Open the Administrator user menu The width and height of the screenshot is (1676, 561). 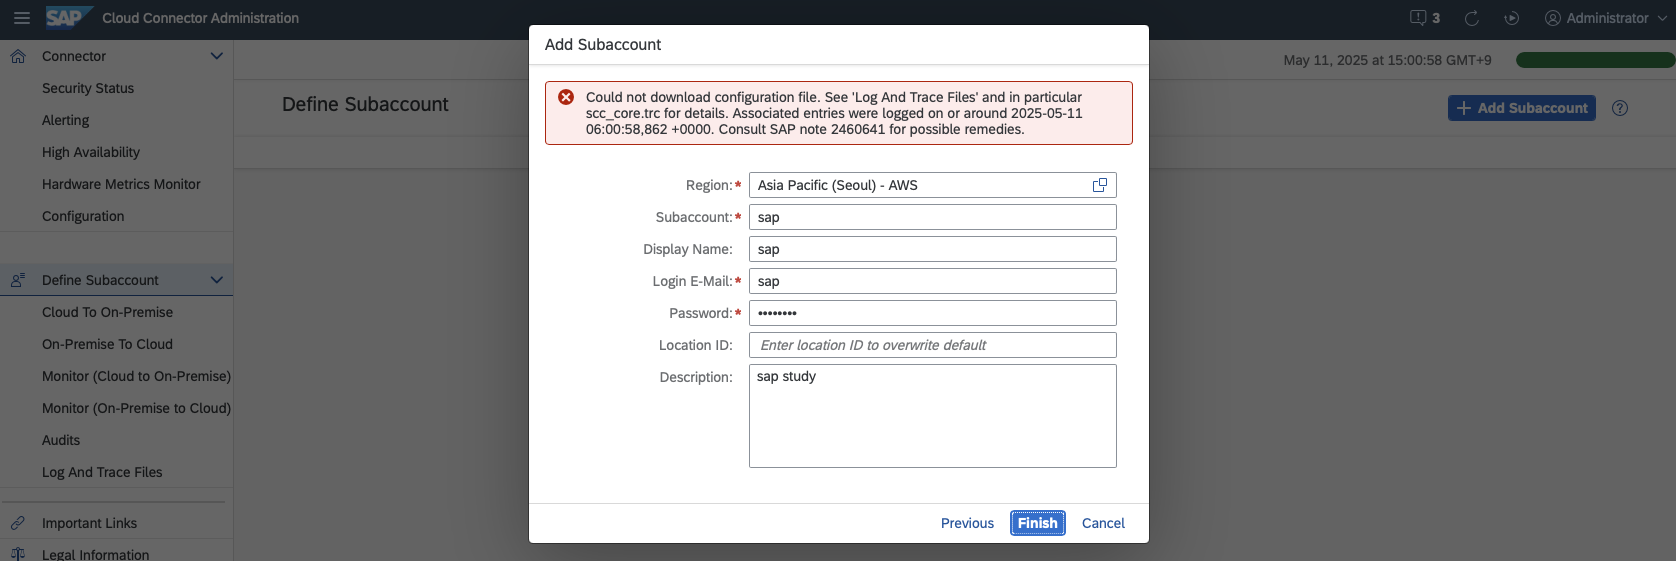tap(1606, 18)
